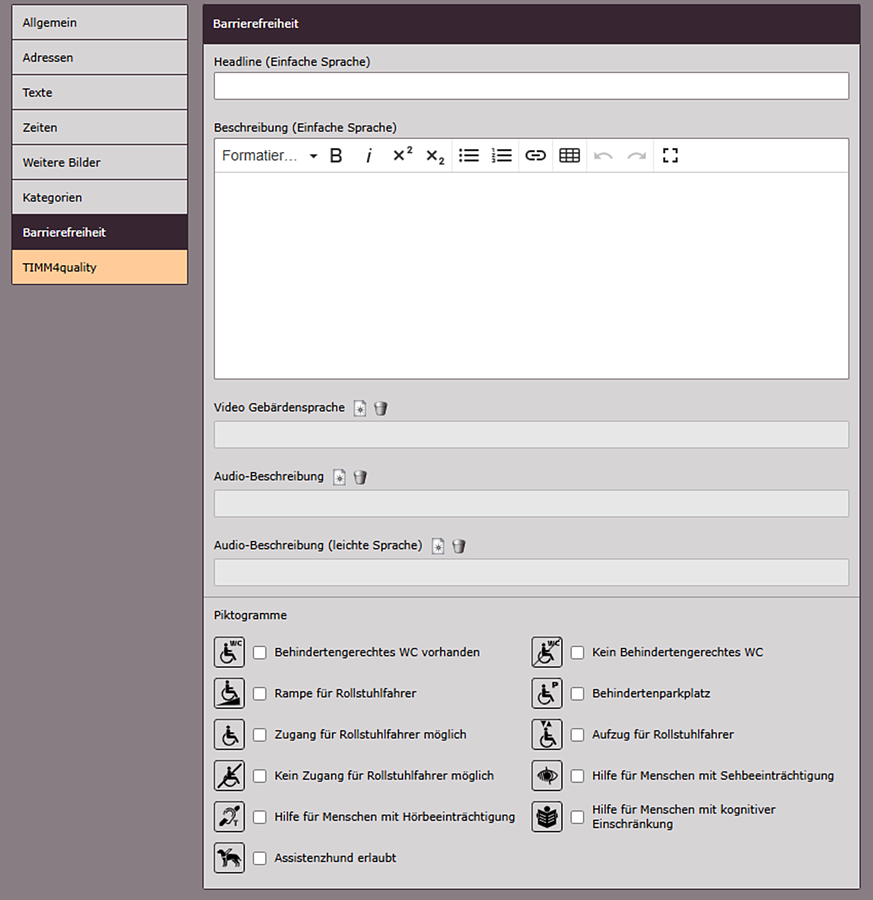The height and width of the screenshot is (900, 873).
Task: Switch to the Kategorien section
Action: tap(100, 197)
